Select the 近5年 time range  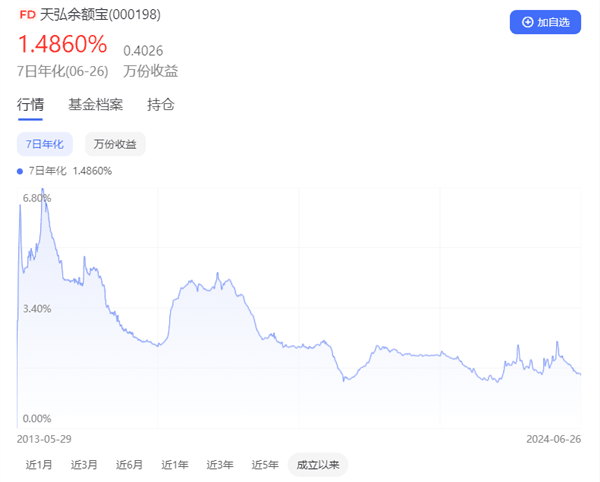pos(265,465)
